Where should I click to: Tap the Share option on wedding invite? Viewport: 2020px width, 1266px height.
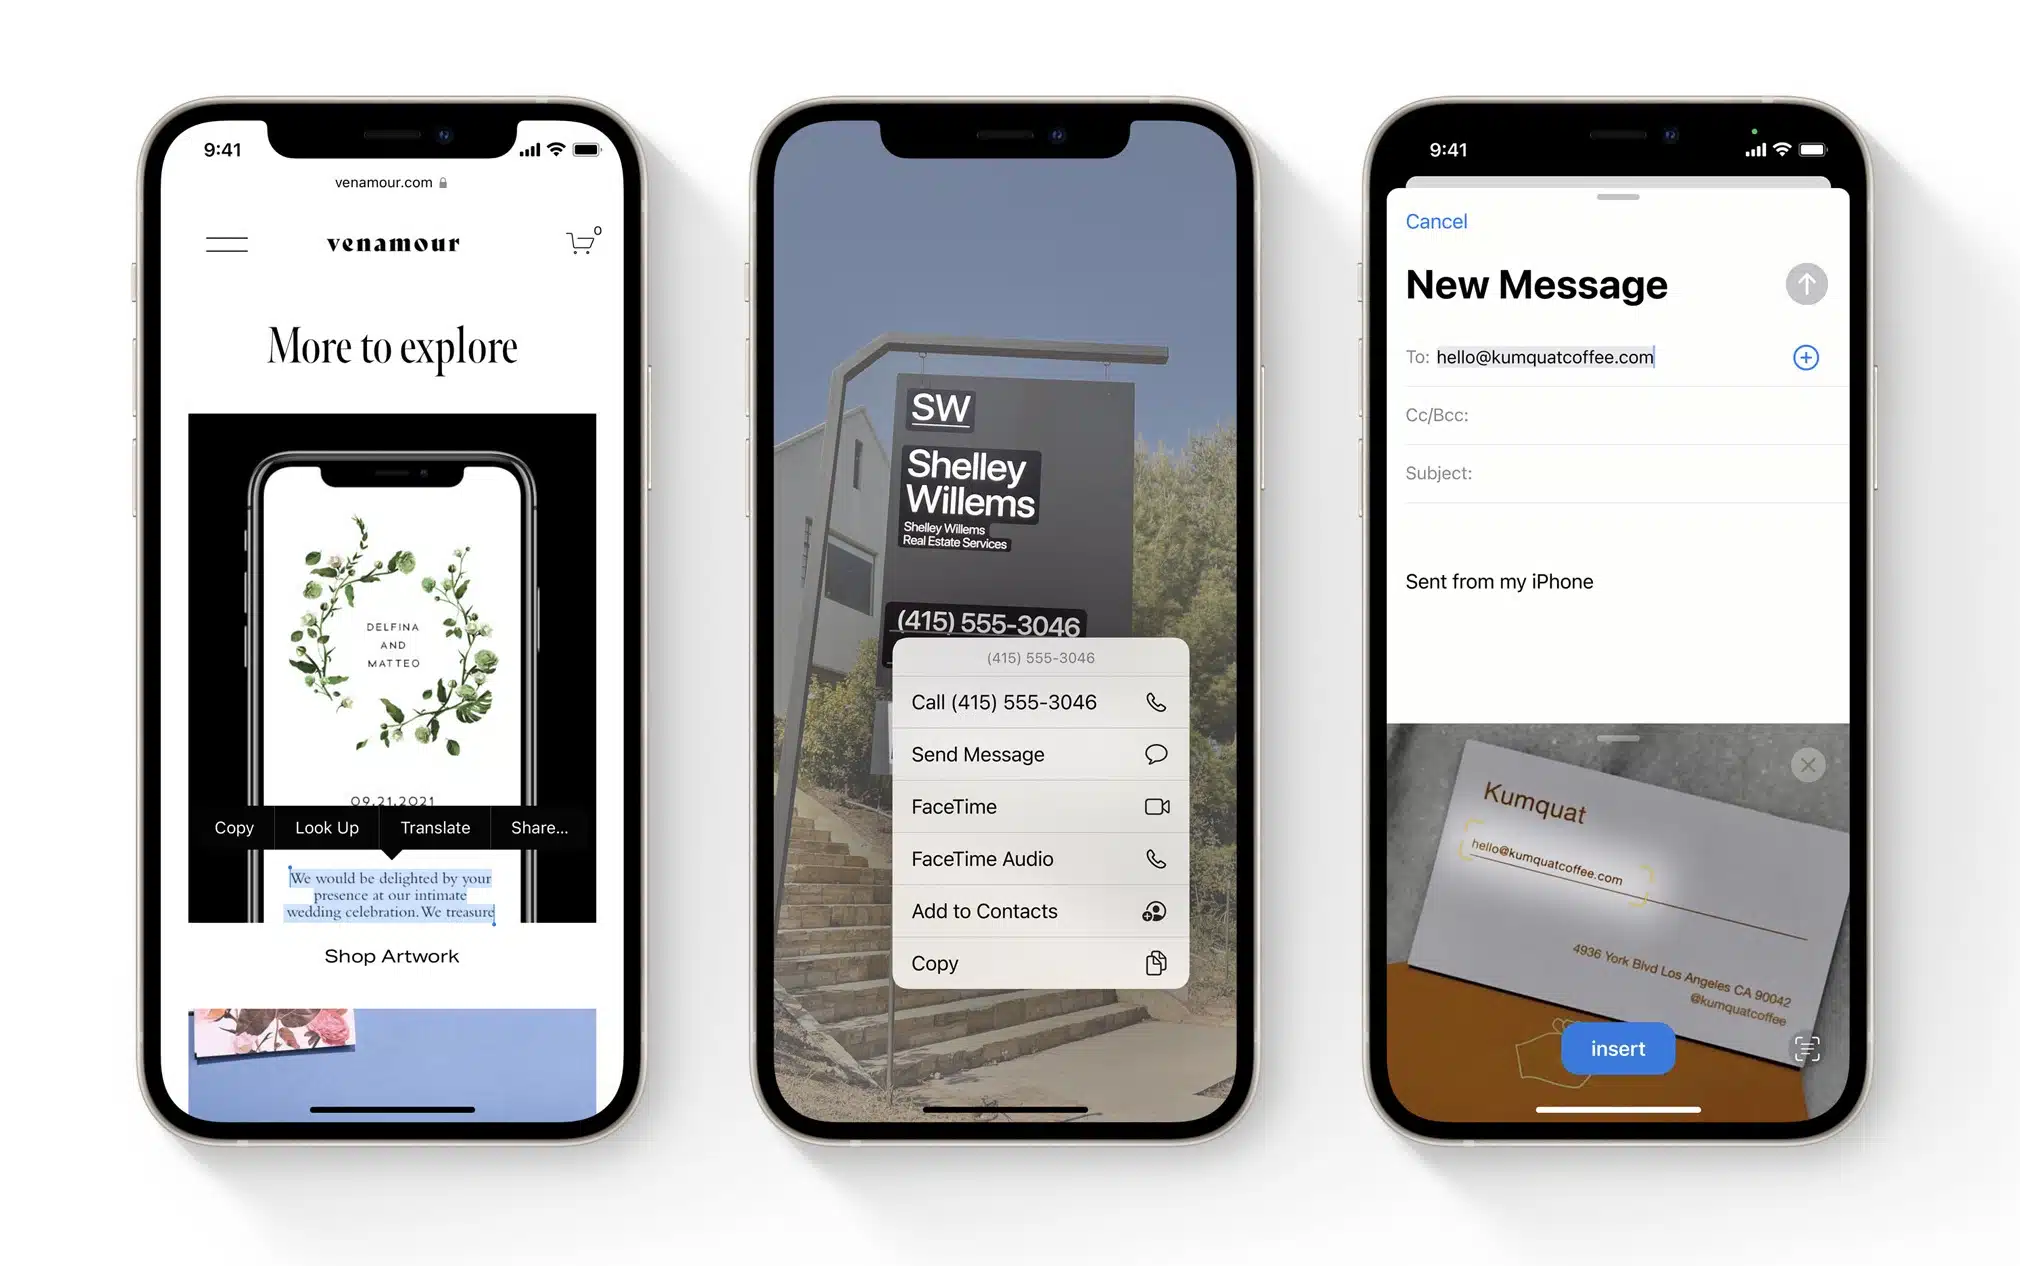click(x=538, y=828)
